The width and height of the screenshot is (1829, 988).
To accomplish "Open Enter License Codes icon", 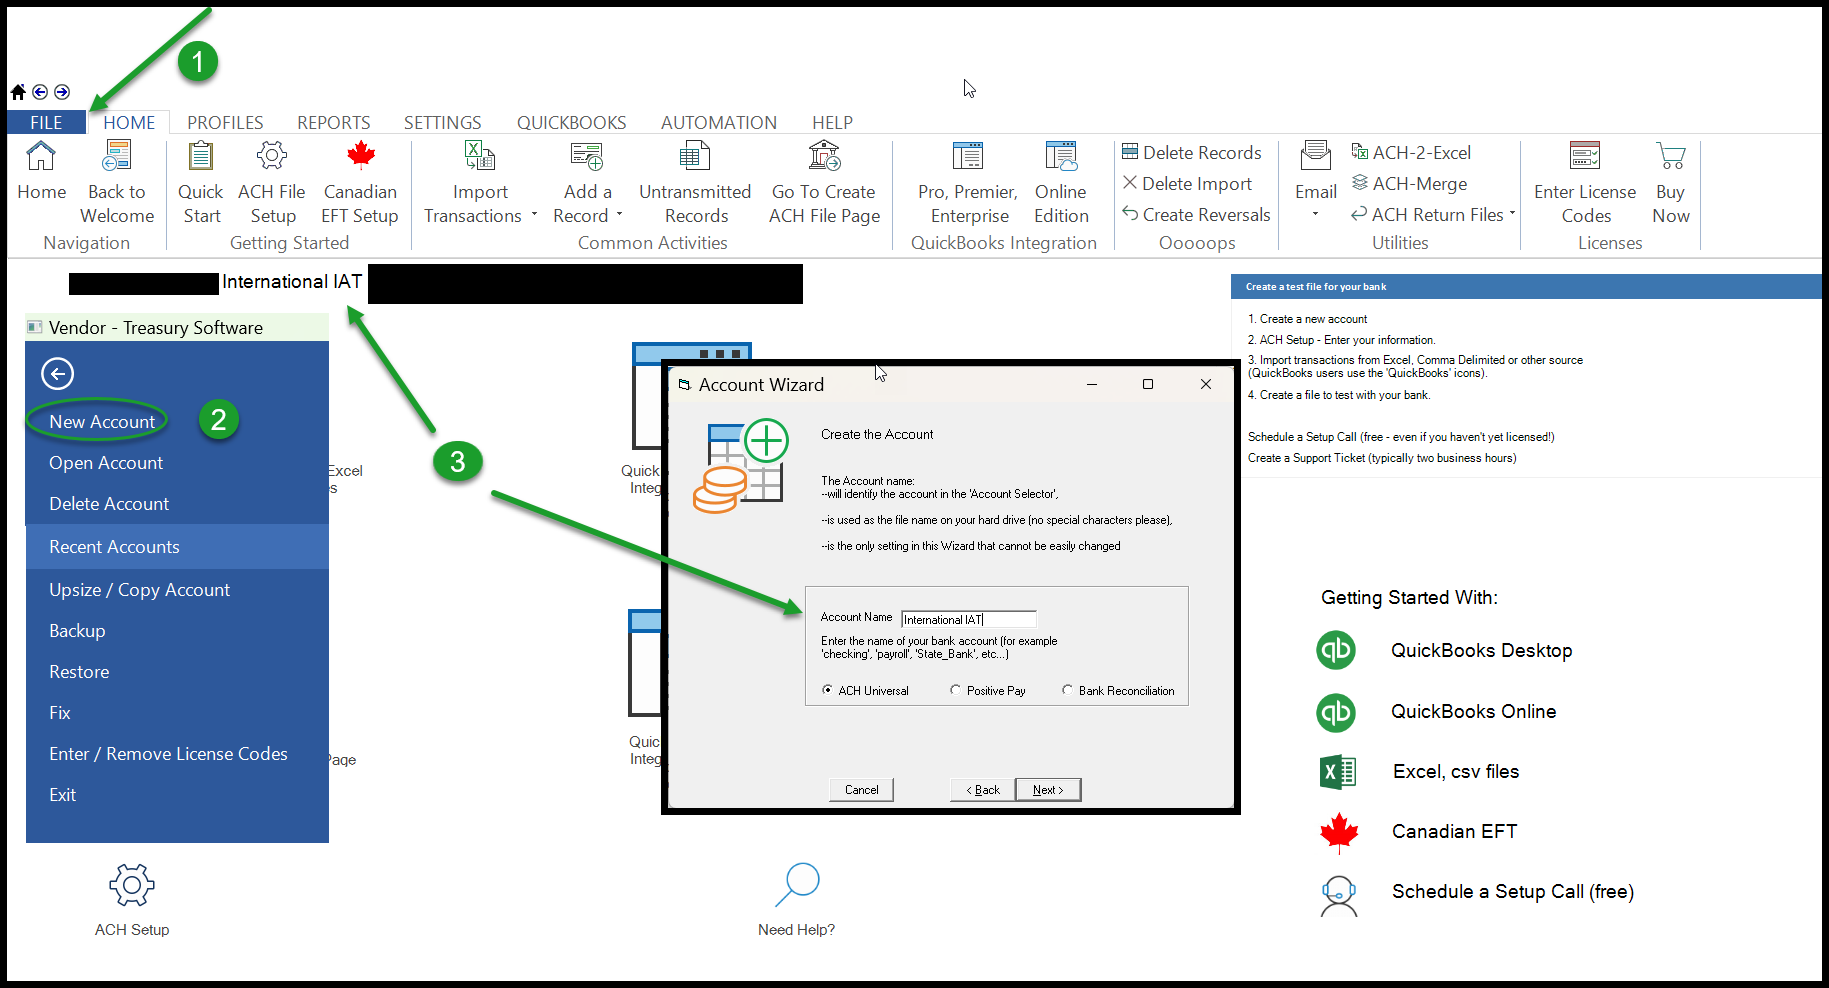I will [x=1584, y=157].
